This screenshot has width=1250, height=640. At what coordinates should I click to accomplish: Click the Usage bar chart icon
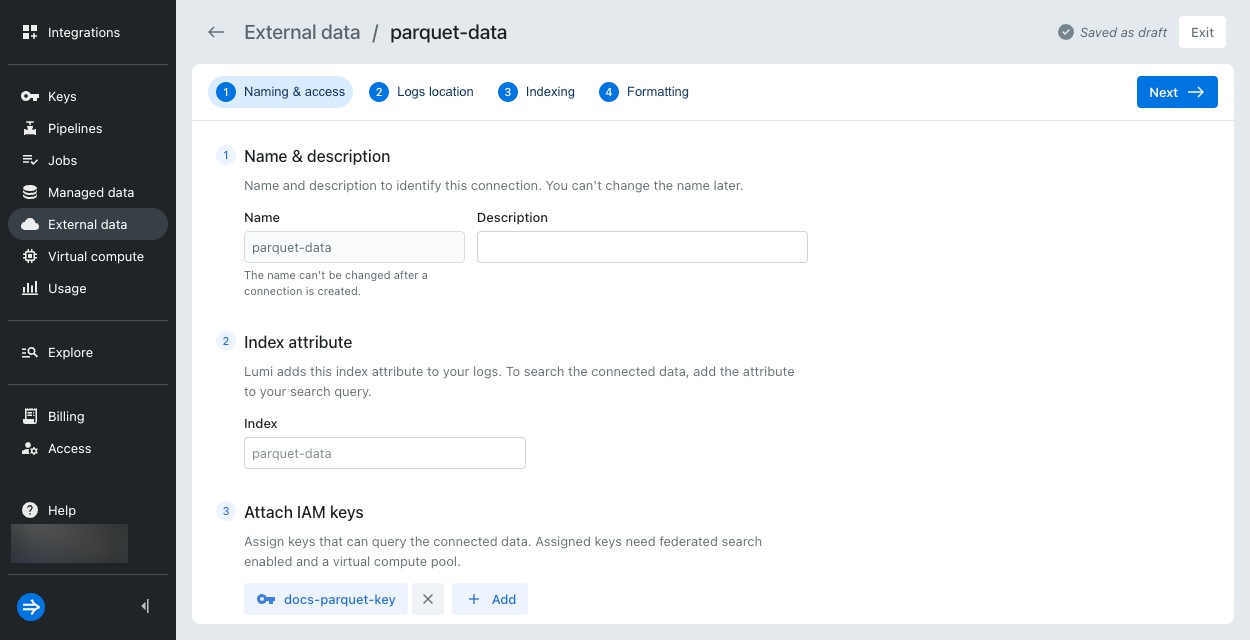coord(30,288)
